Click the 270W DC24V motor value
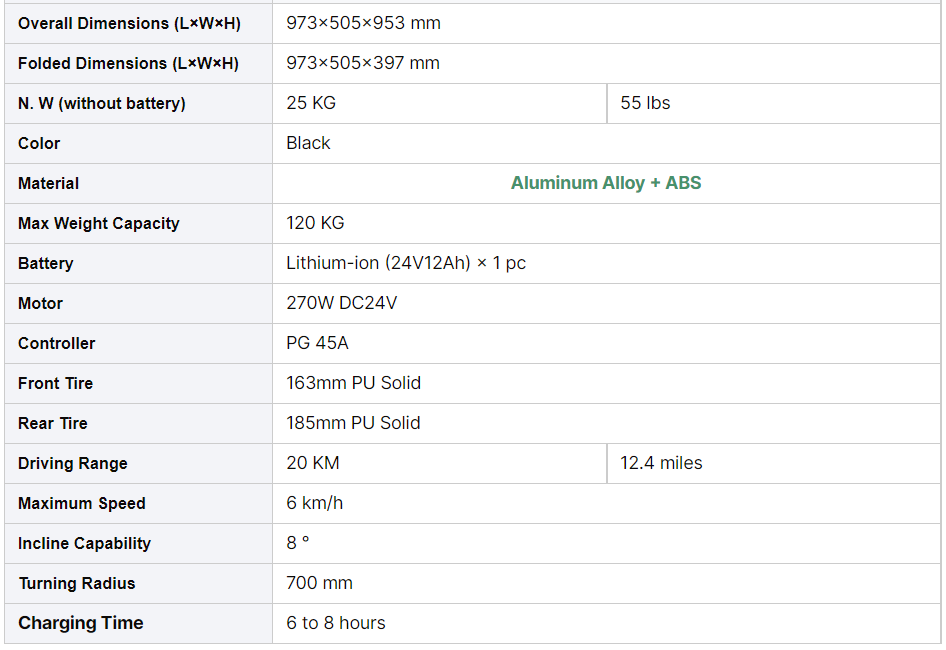 (341, 303)
